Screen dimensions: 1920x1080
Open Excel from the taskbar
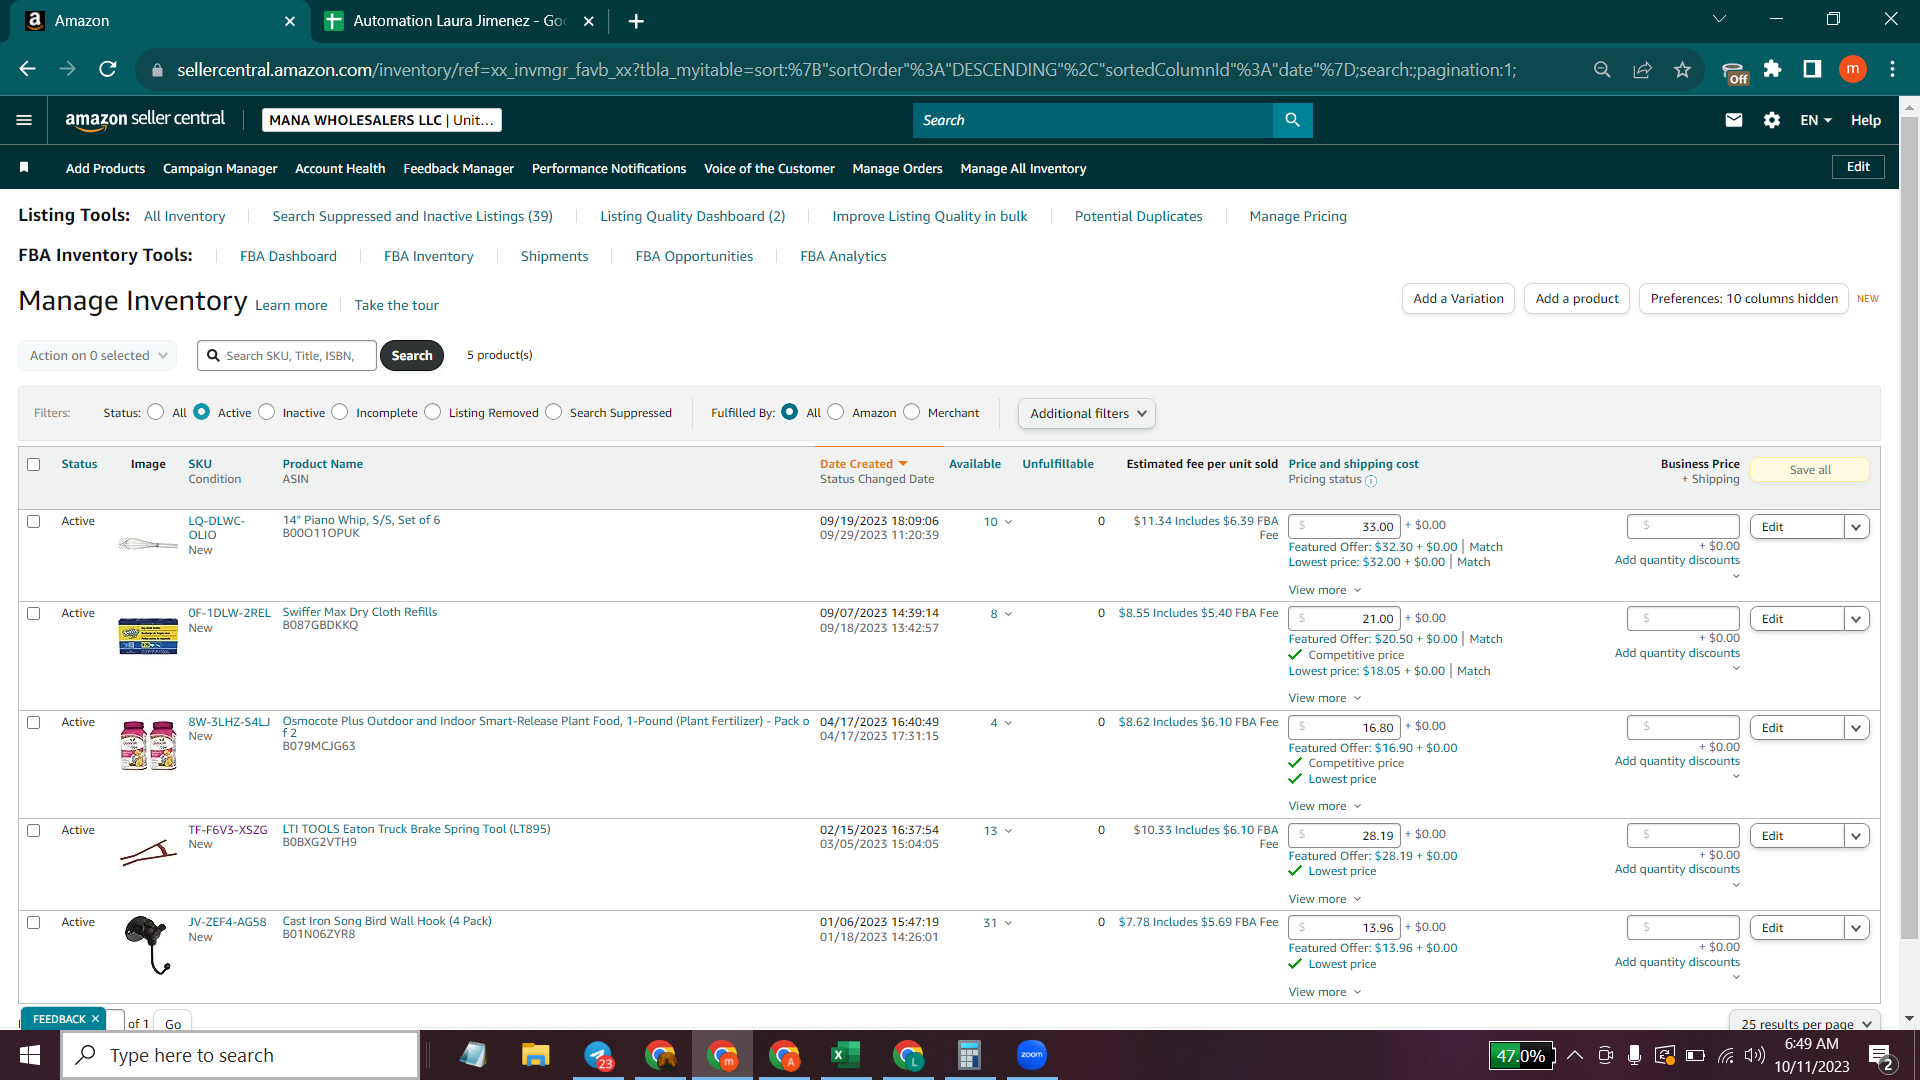tap(845, 1055)
